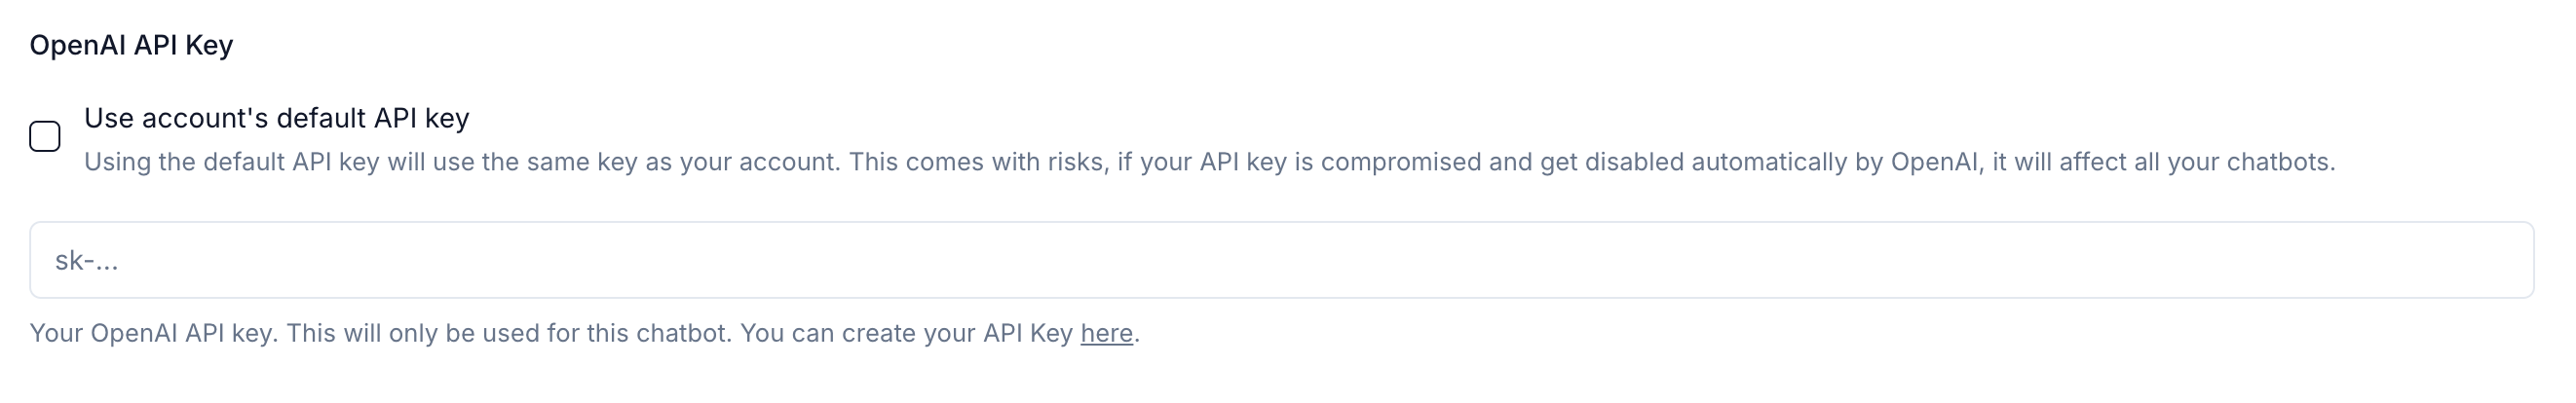Click the "Use account's default API key" label
Image resolution: width=2576 pixels, height=403 pixels.
click(276, 118)
